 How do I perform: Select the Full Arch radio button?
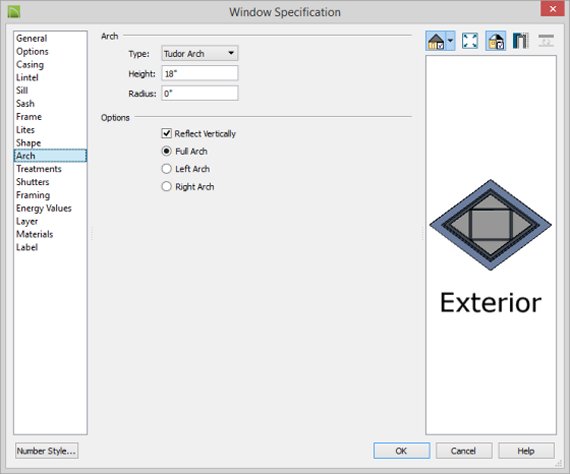point(166,151)
